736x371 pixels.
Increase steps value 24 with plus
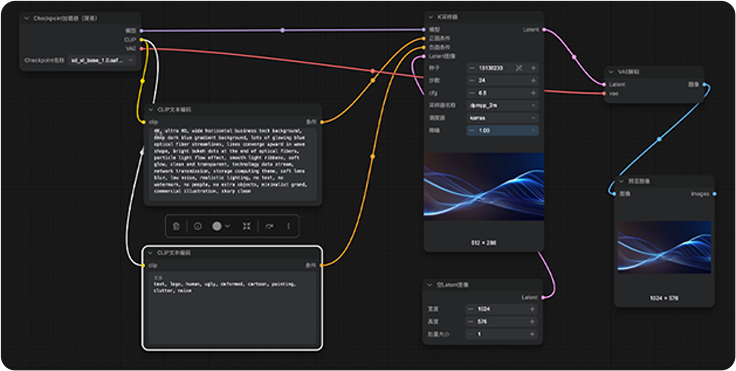[x=534, y=80]
